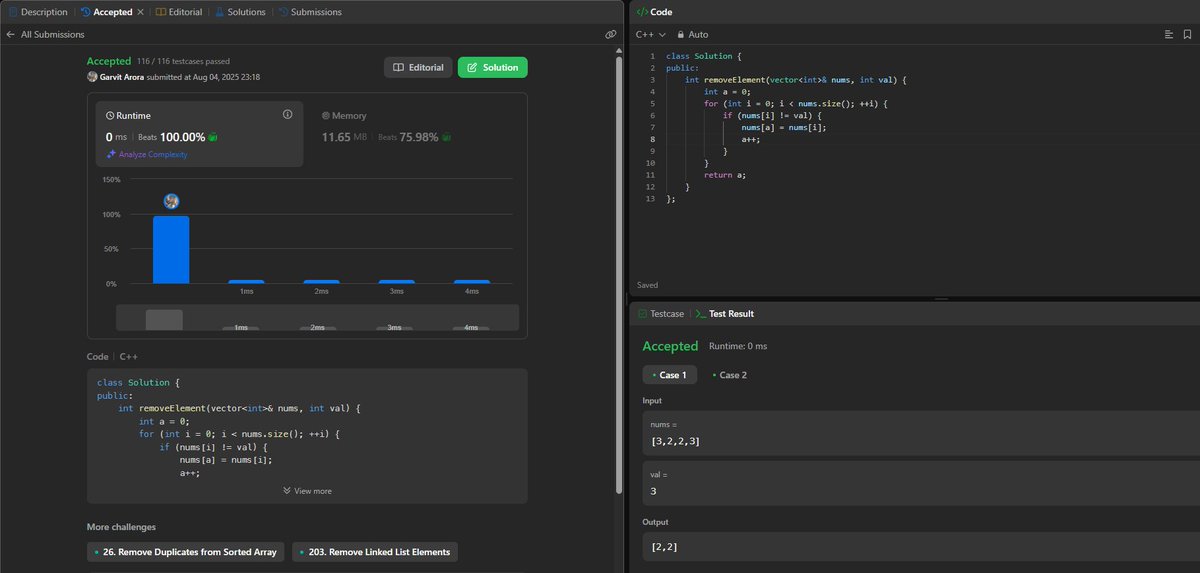Click the sparkle icon beside Analyze Complexity

click(111, 154)
